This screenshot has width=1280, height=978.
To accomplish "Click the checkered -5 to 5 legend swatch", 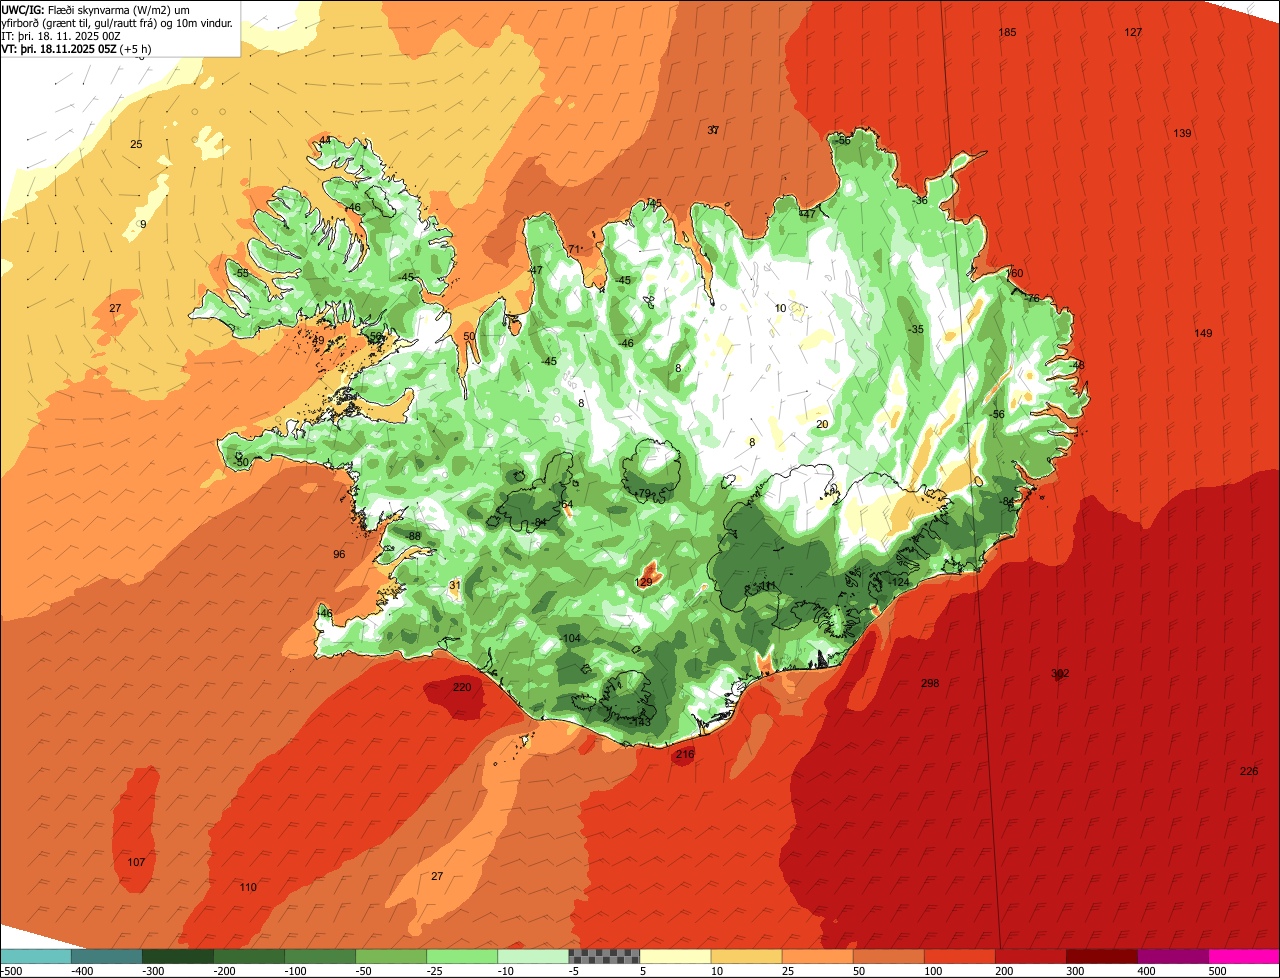I will [x=604, y=956].
